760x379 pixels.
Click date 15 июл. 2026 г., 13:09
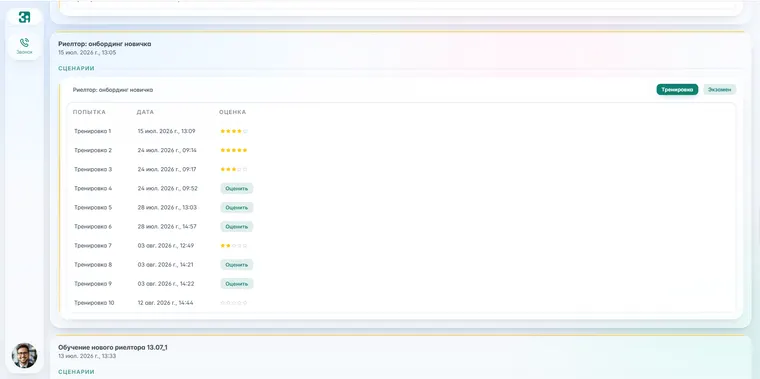pyautogui.click(x=166, y=131)
